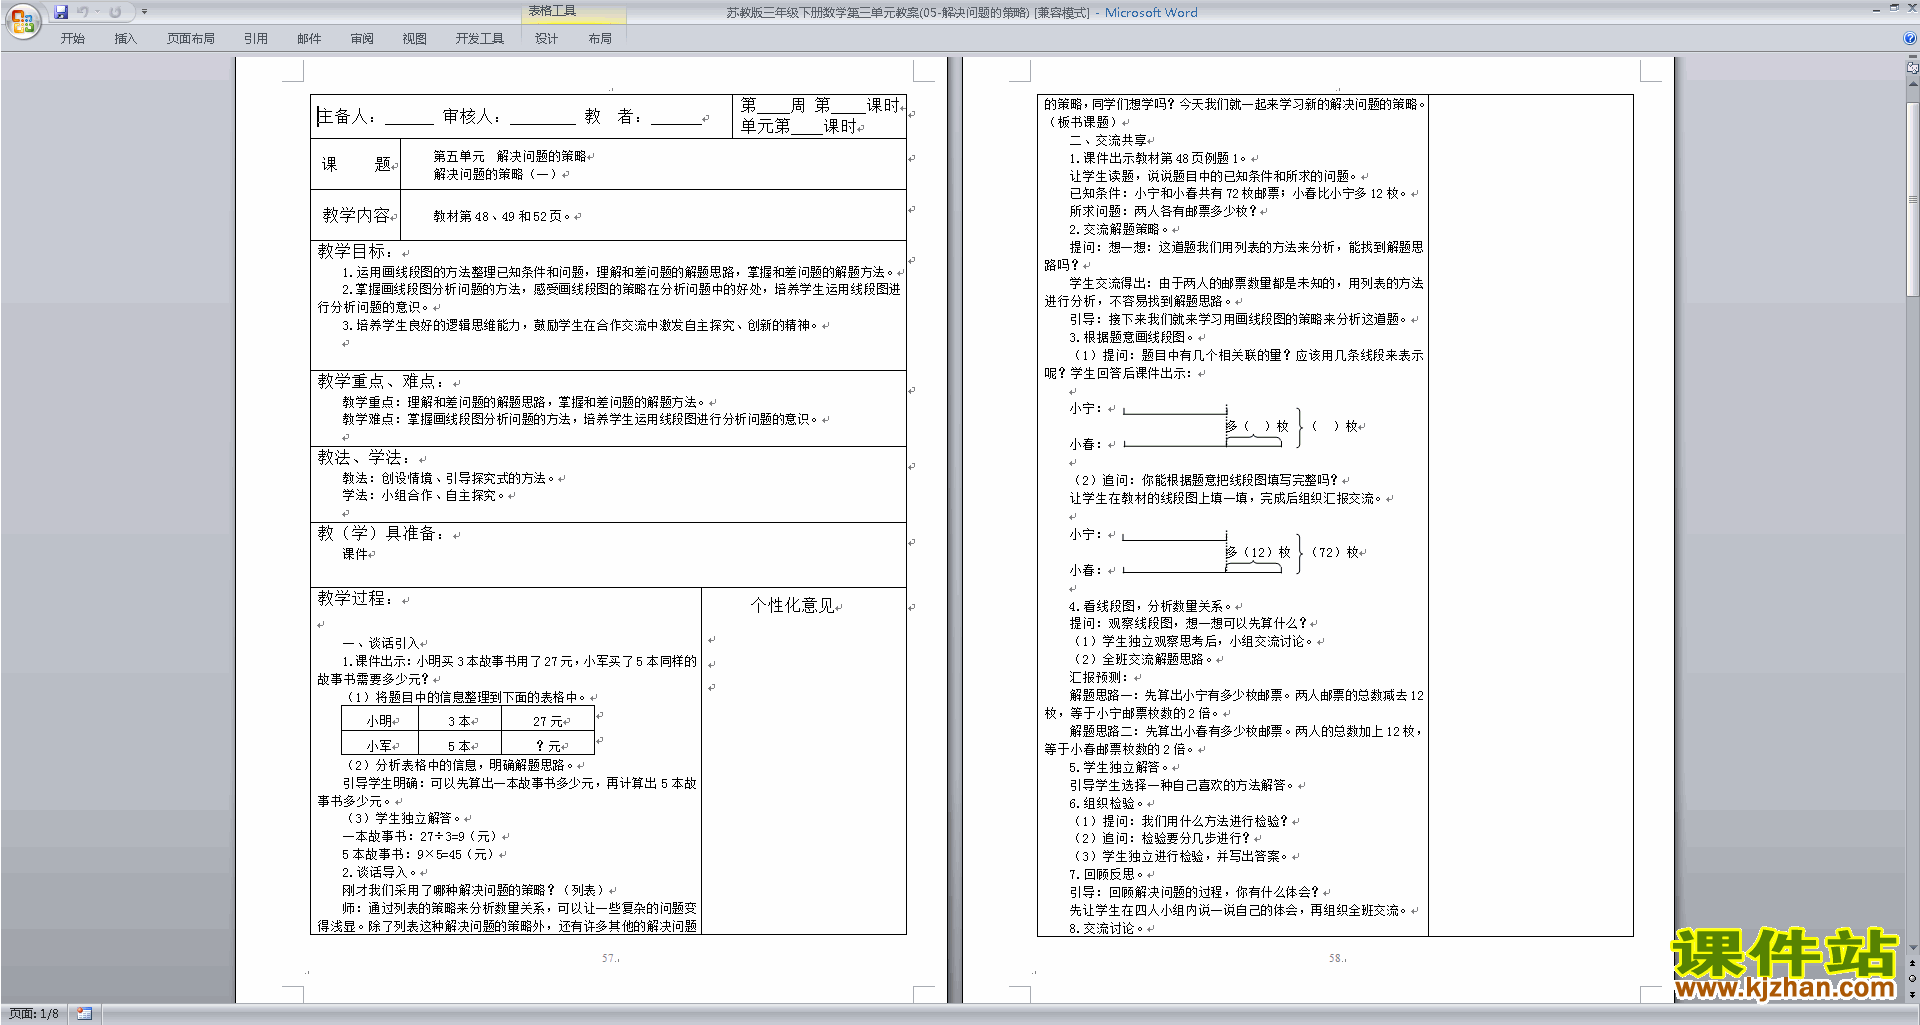Open the 审阅 tab

[x=362, y=39]
